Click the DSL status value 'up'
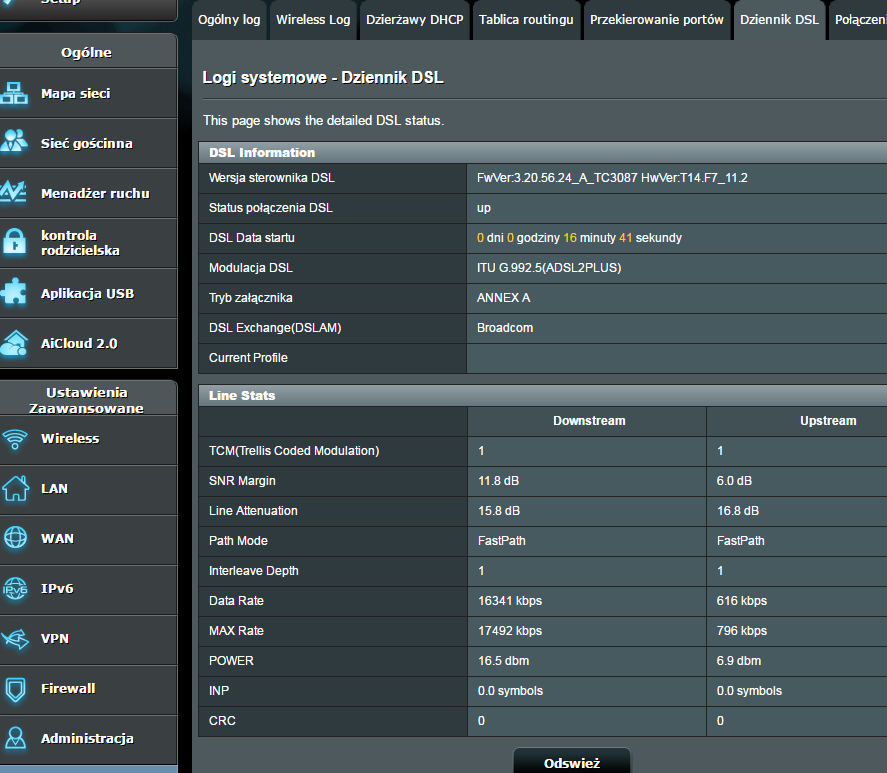The image size is (887, 773). click(x=484, y=208)
